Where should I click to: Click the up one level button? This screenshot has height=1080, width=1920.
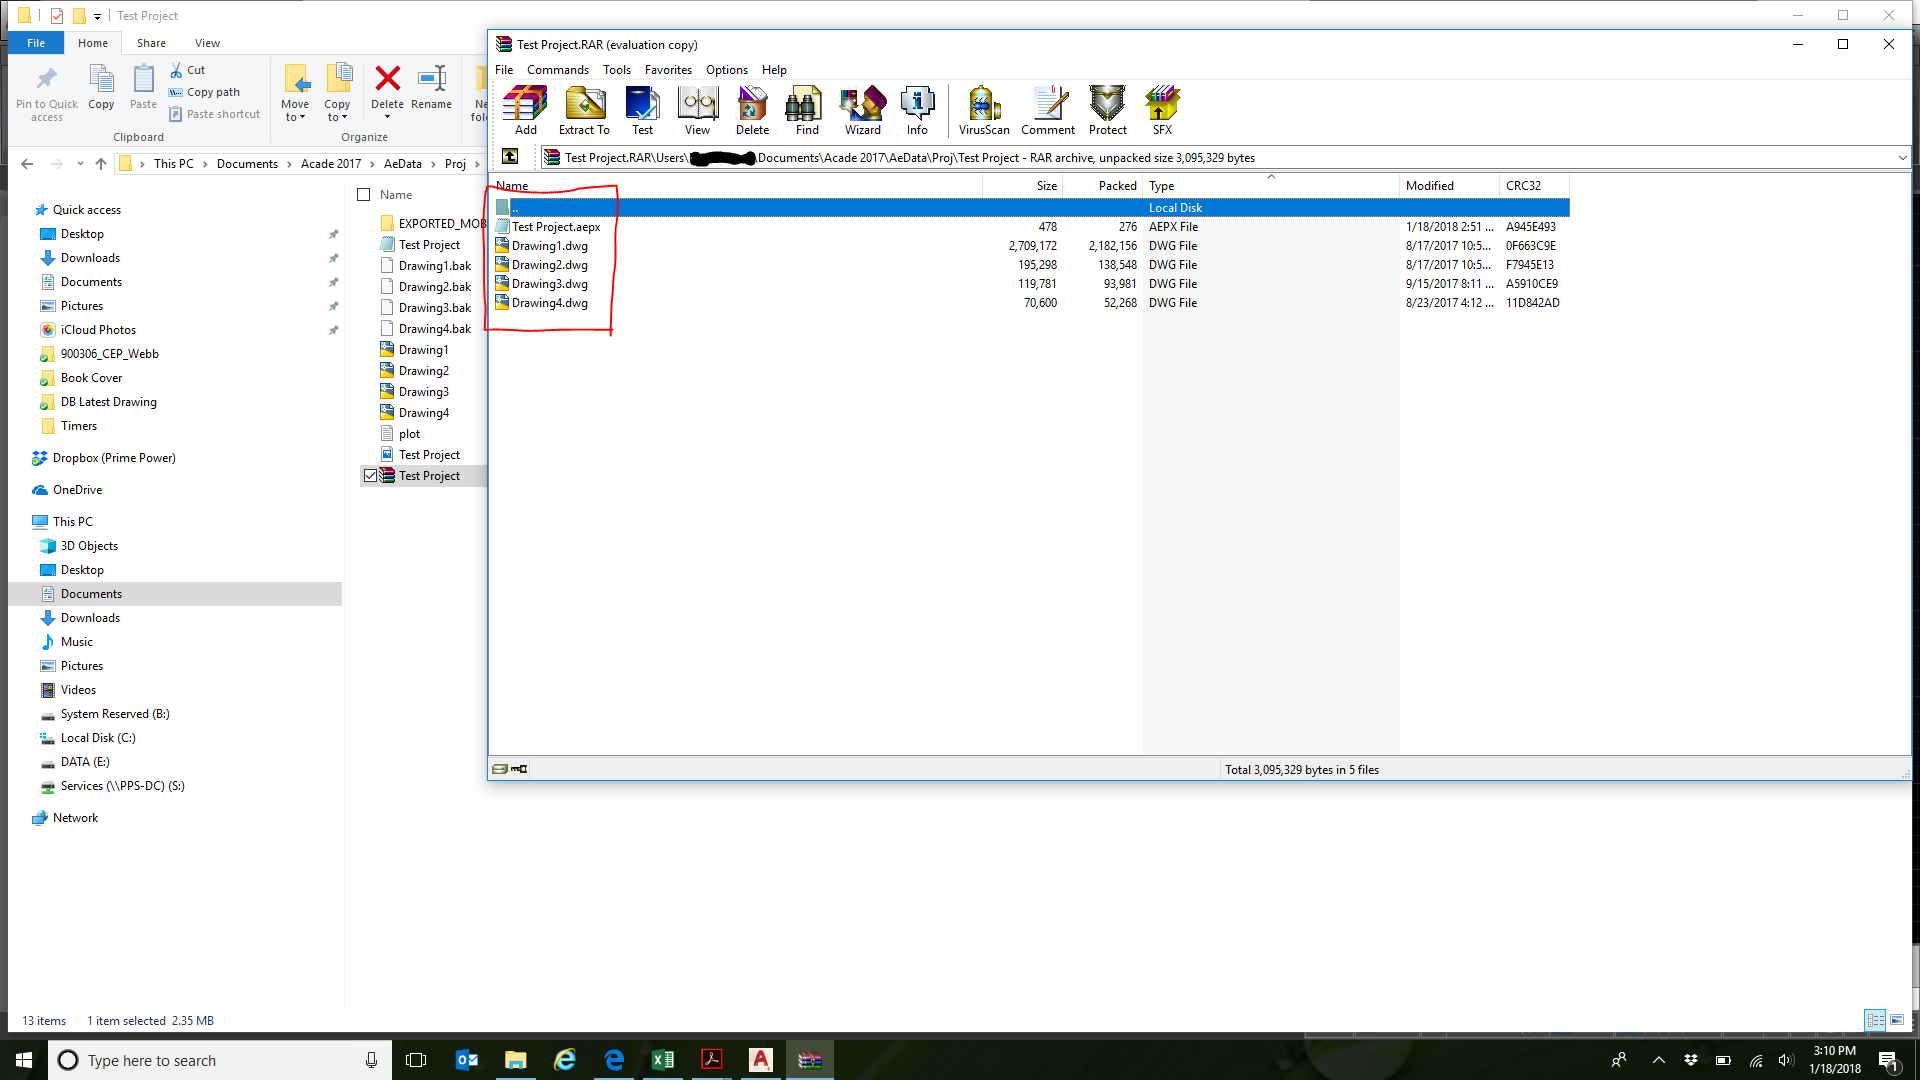pyautogui.click(x=511, y=157)
